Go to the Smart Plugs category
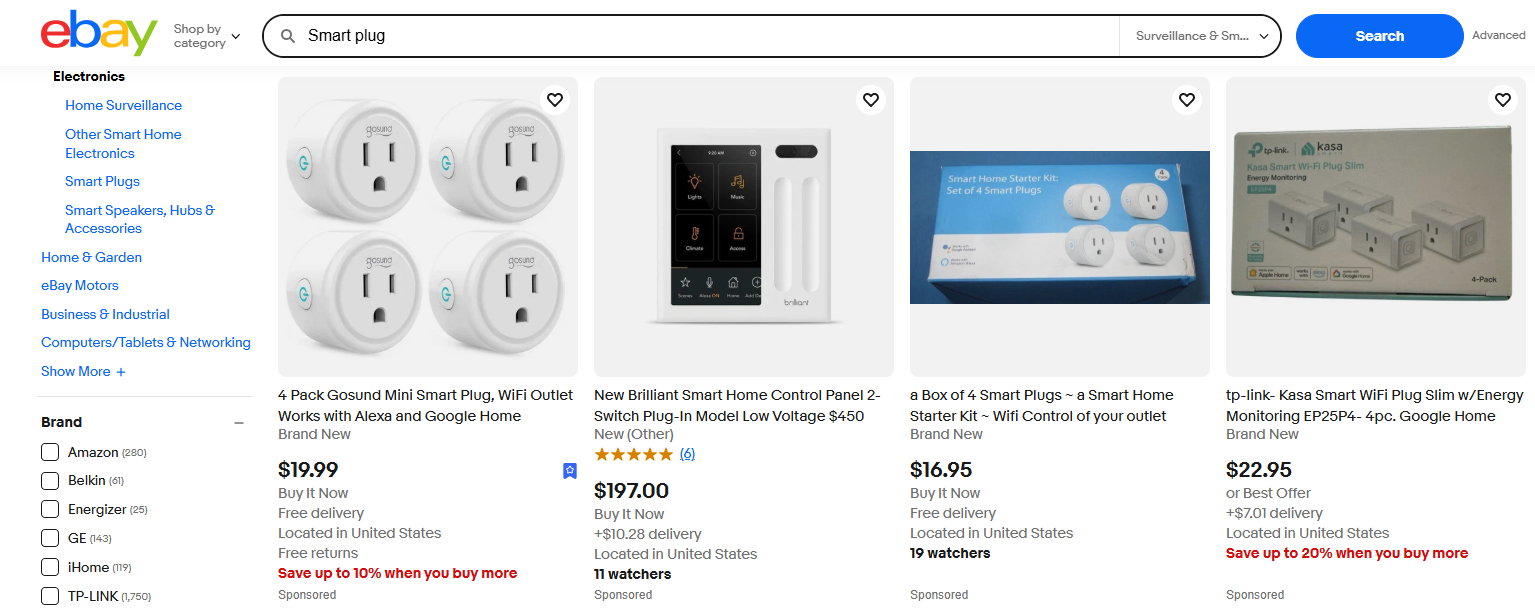This screenshot has width=1535, height=609. (101, 181)
